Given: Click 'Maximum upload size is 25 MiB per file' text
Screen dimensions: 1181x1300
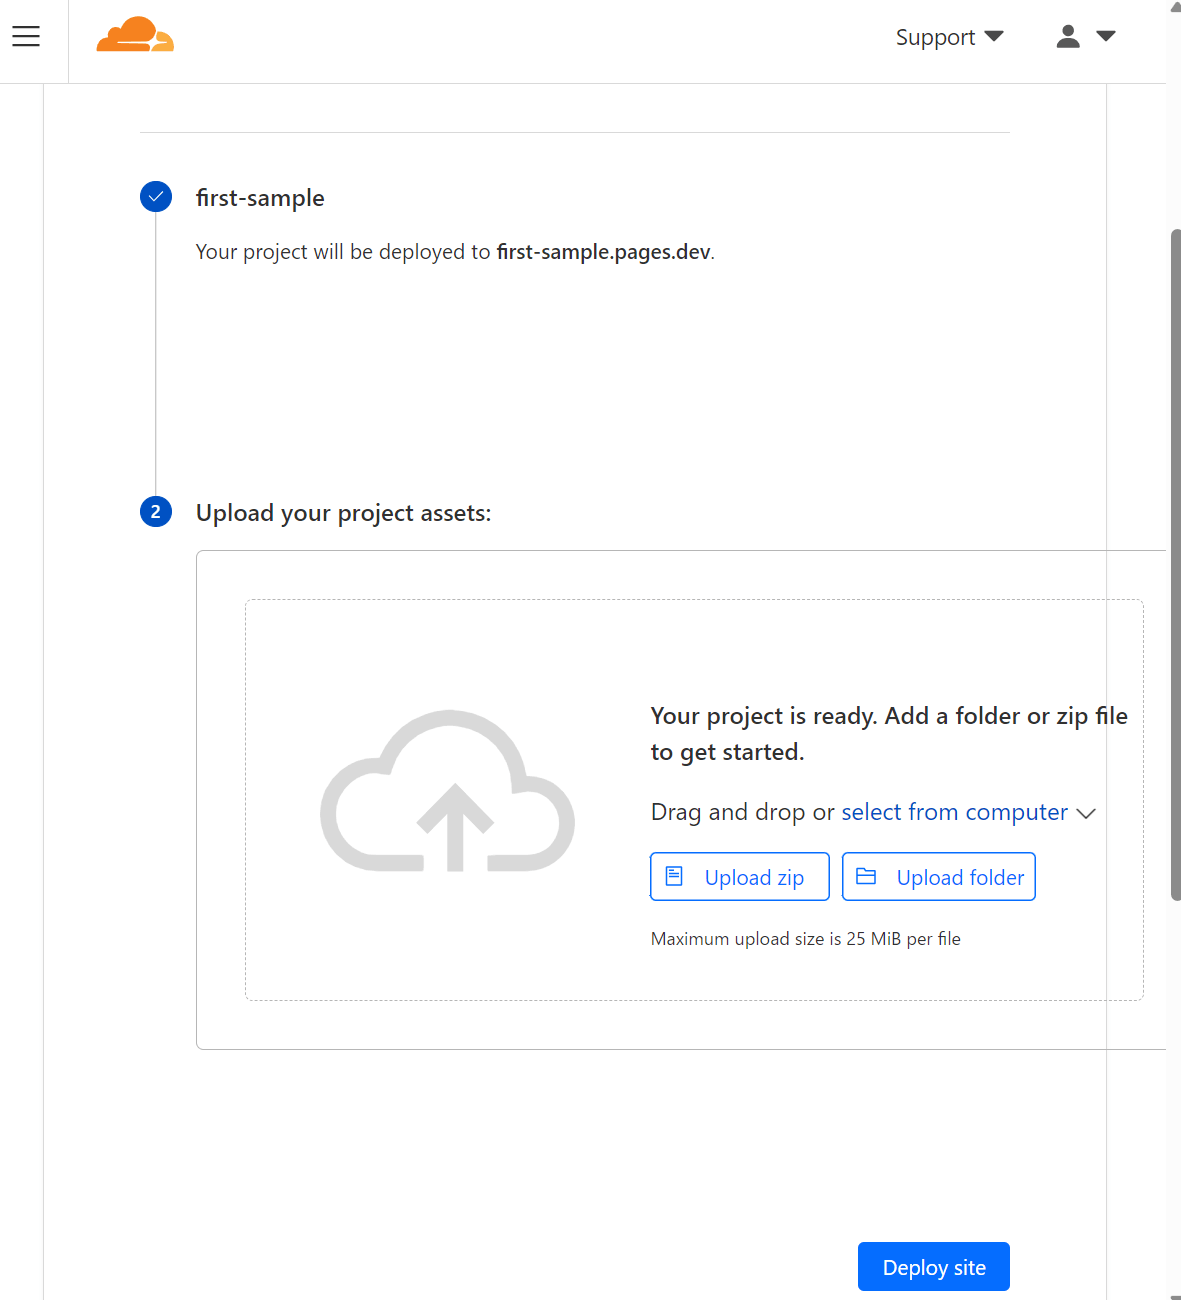Looking at the screenshot, I should click(x=806, y=939).
